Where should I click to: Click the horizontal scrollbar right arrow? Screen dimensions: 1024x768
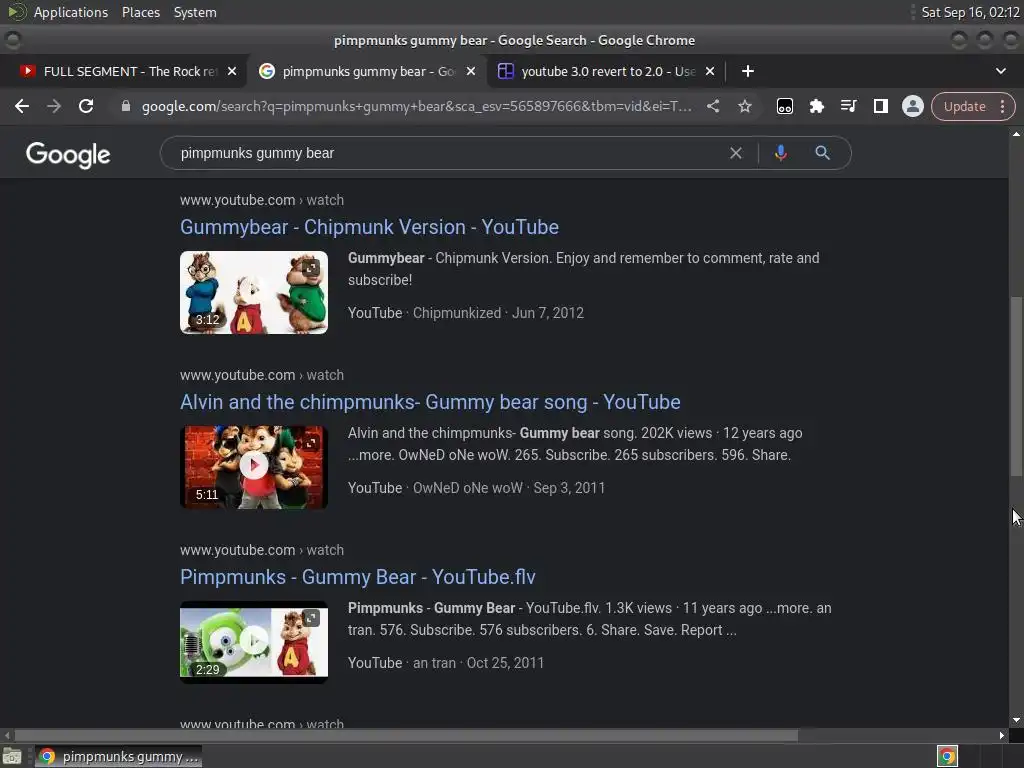click(x=1002, y=735)
